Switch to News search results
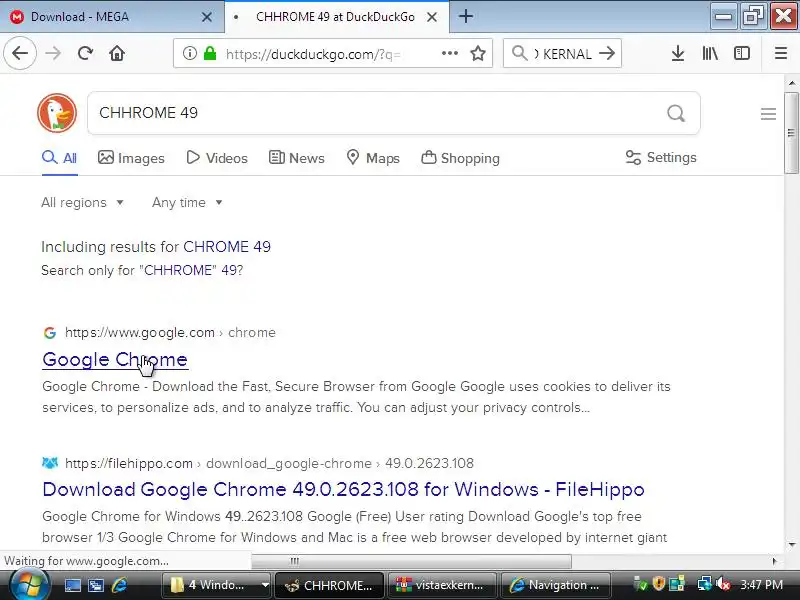 pyautogui.click(x=296, y=158)
